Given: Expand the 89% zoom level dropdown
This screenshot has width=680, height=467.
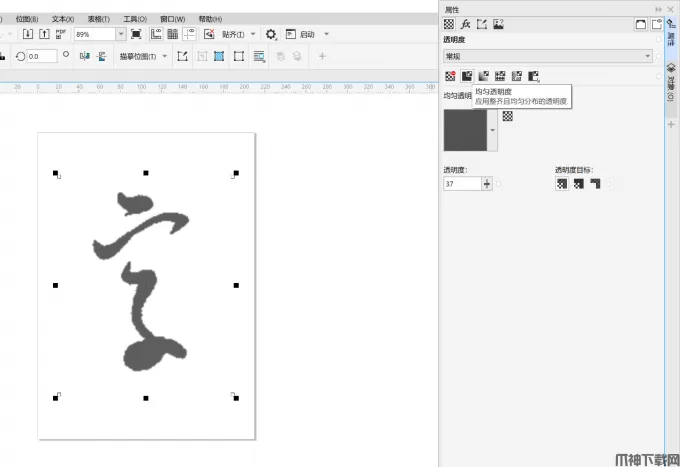Looking at the screenshot, I should [121, 34].
